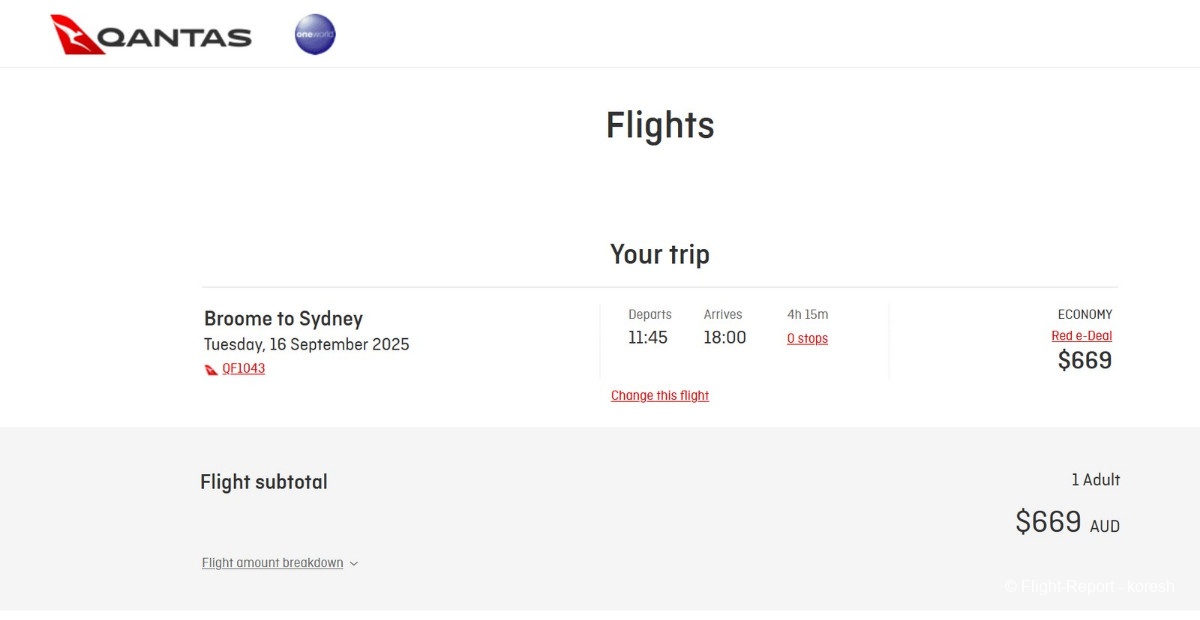Open the Red e-Deal fare info
This screenshot has height=620, width=1200.
point(1081,336)
